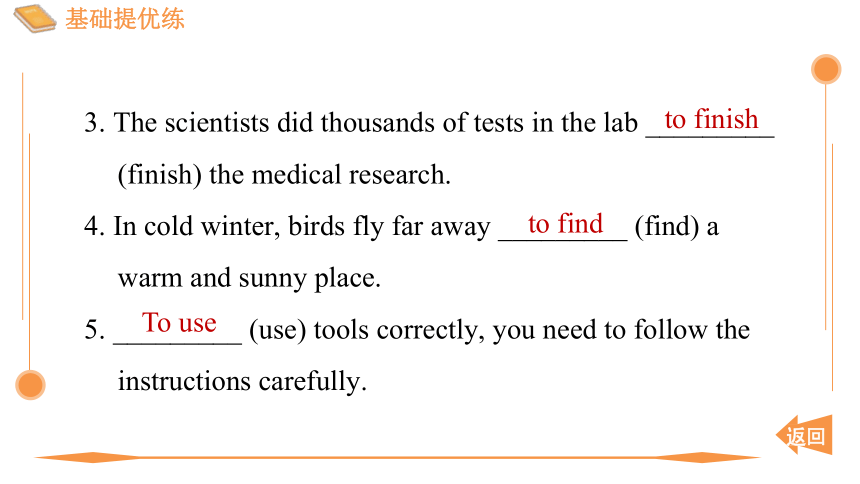This screenshot has height=484, width=860.
Task: Click question number 5 text
Action: (x=94, y=330)
